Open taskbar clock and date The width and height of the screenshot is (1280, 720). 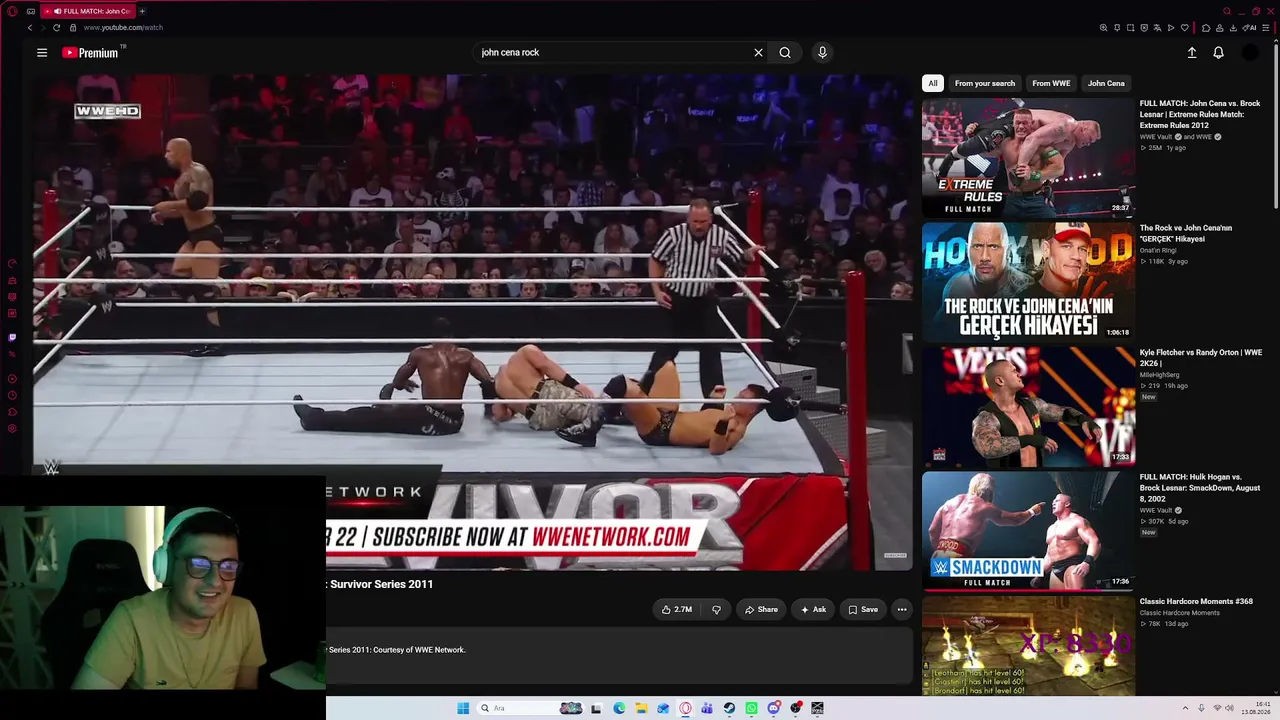point(1257,709)
